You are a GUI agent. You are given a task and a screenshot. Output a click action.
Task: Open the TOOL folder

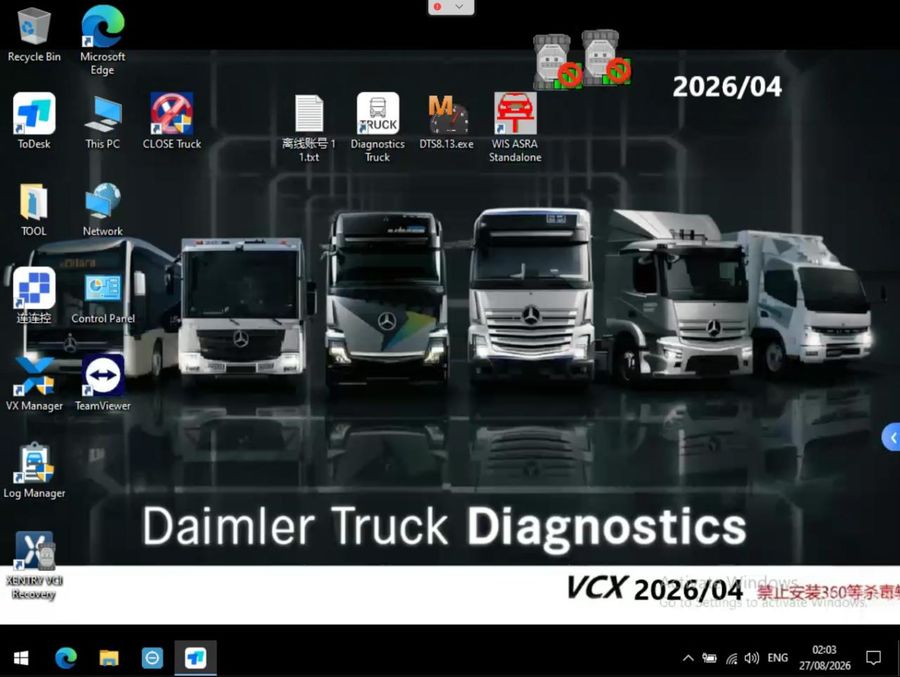(34, 210)
